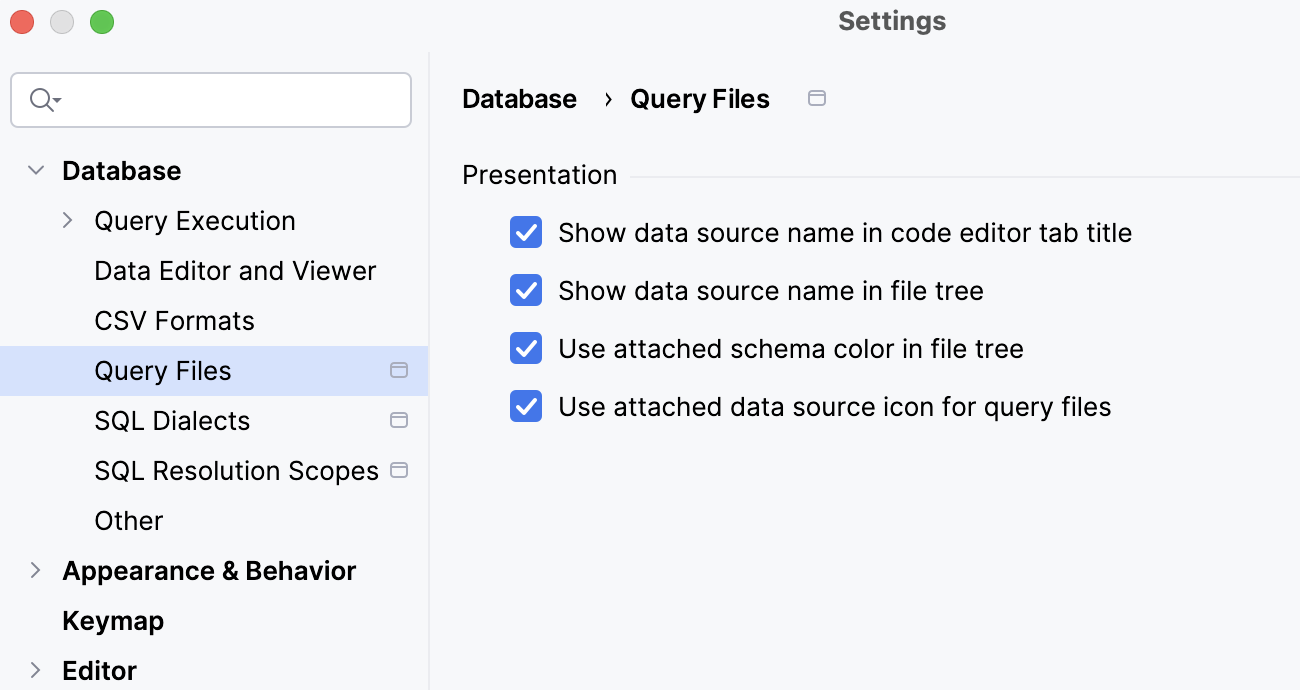Click the project indicator icon beside SQL Dialects
Screen dimensions: 1300x690
pos(399,420)
